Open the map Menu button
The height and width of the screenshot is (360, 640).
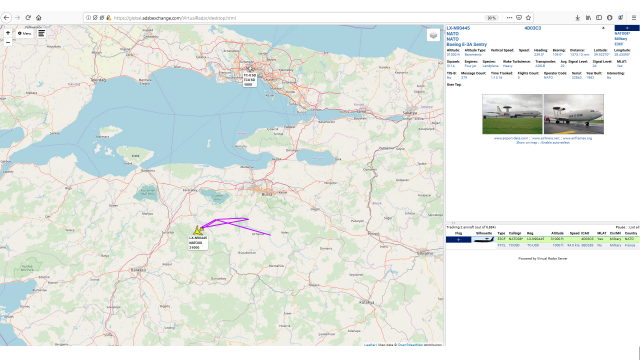click(x=24, y=33)
